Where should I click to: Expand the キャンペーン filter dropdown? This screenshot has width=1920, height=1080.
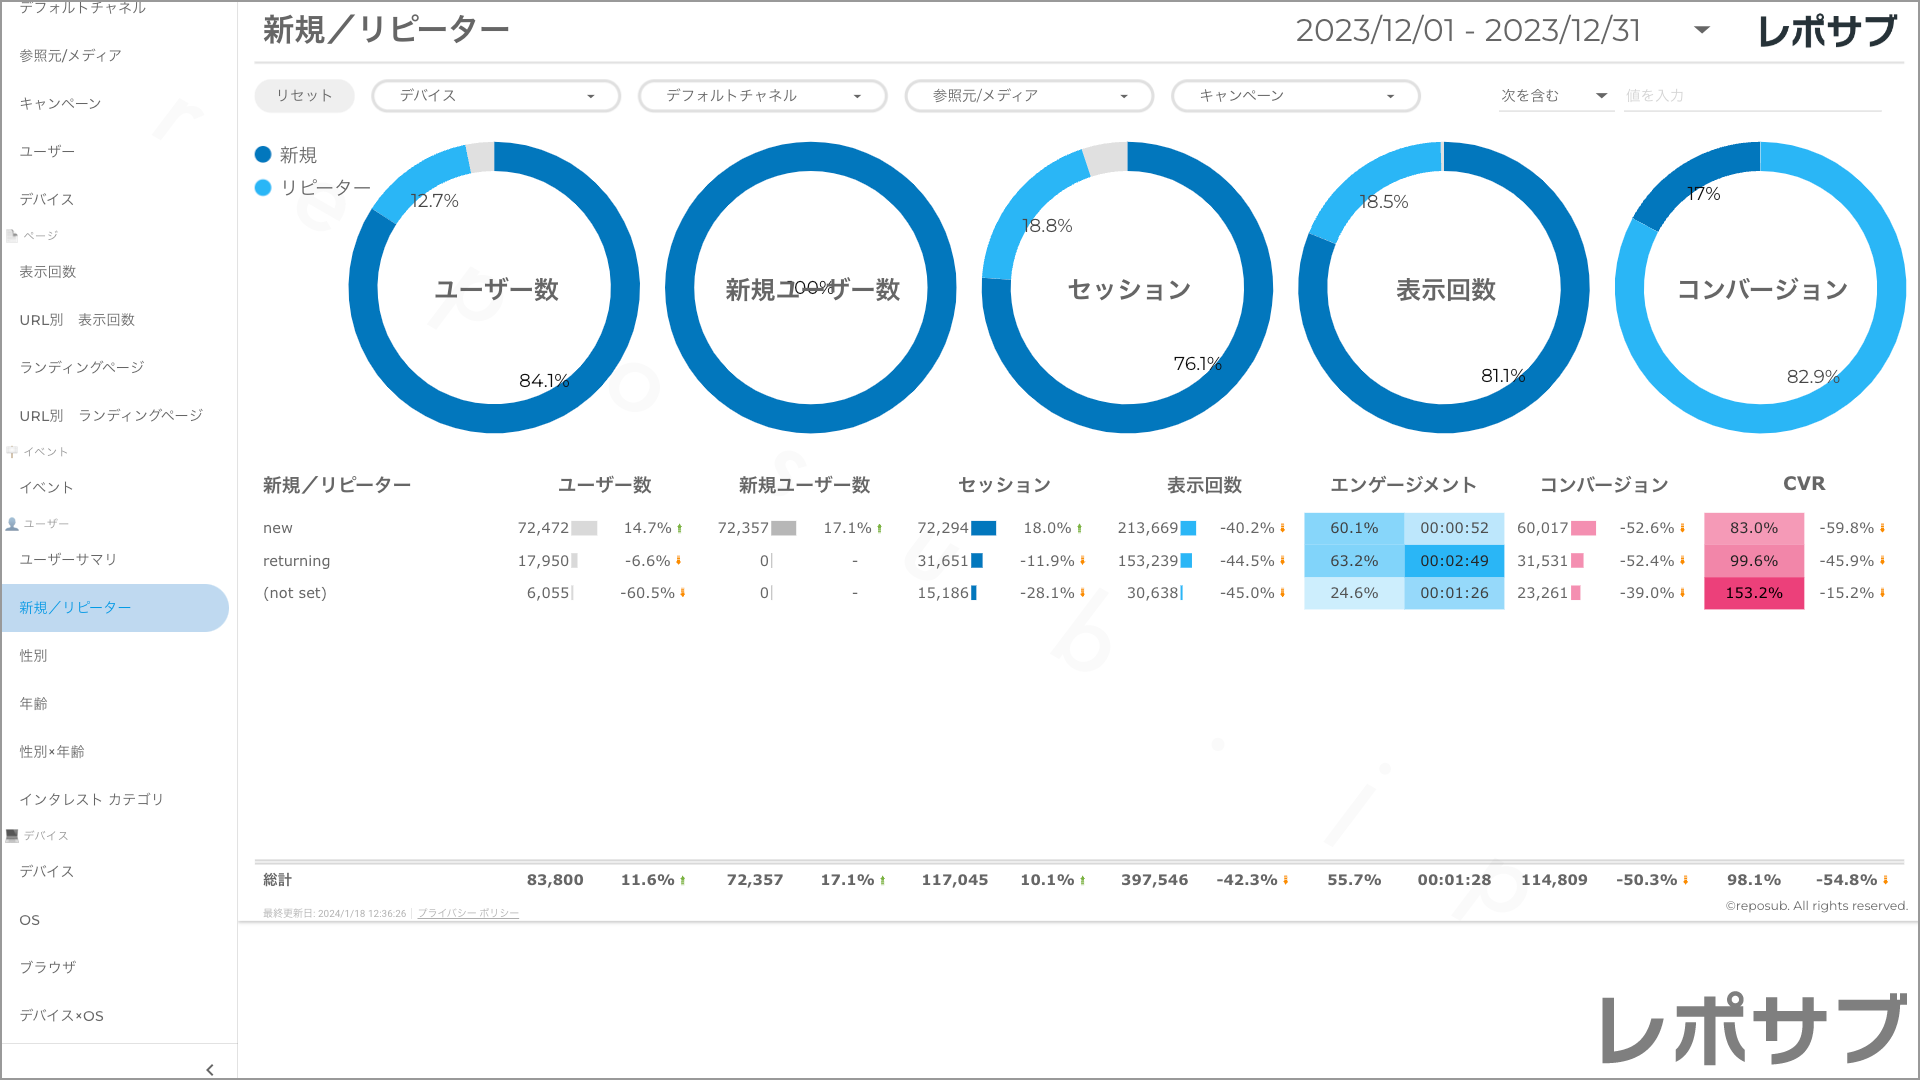[x=1295, y=96]
